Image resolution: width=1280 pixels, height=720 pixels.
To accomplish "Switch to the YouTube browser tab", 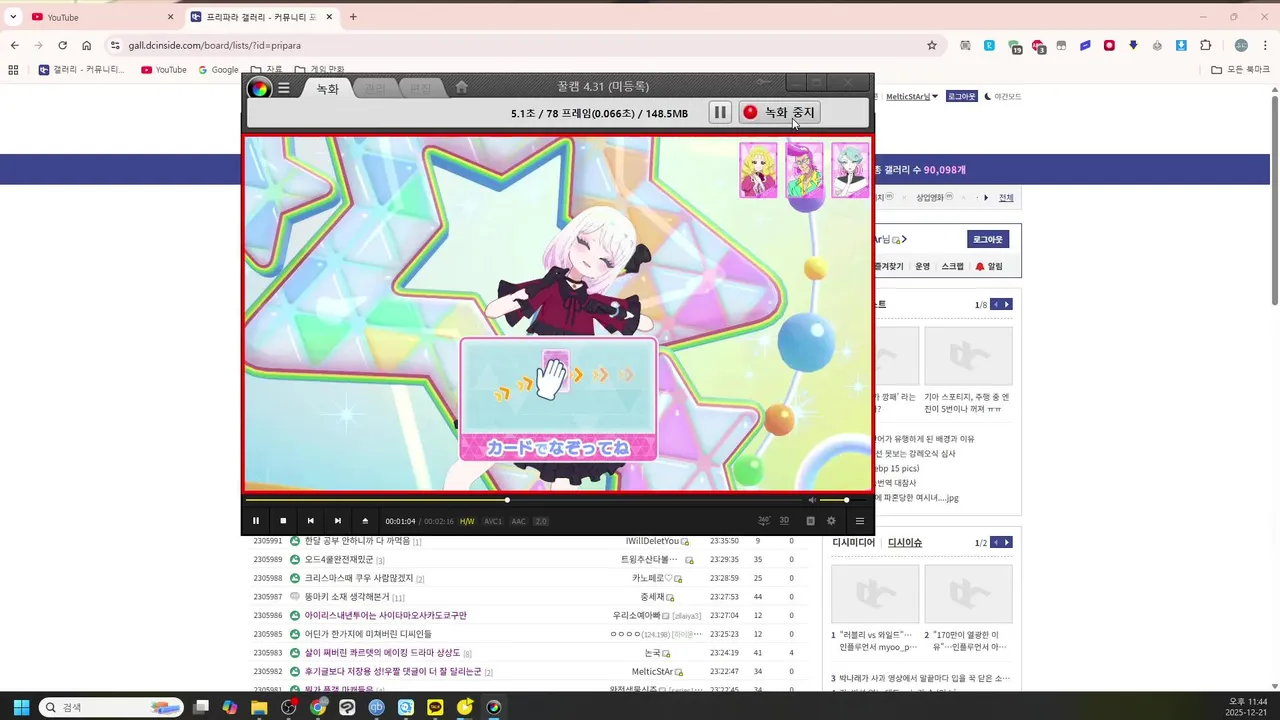I will (100, 17).
